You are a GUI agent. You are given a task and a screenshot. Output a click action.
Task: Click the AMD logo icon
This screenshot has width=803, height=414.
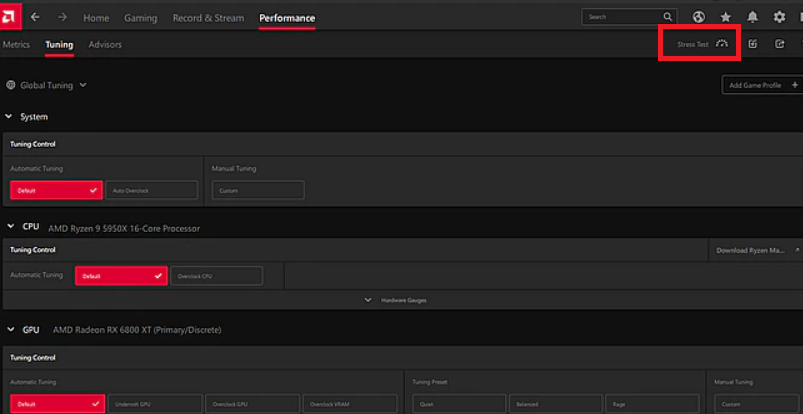(10, 17)
